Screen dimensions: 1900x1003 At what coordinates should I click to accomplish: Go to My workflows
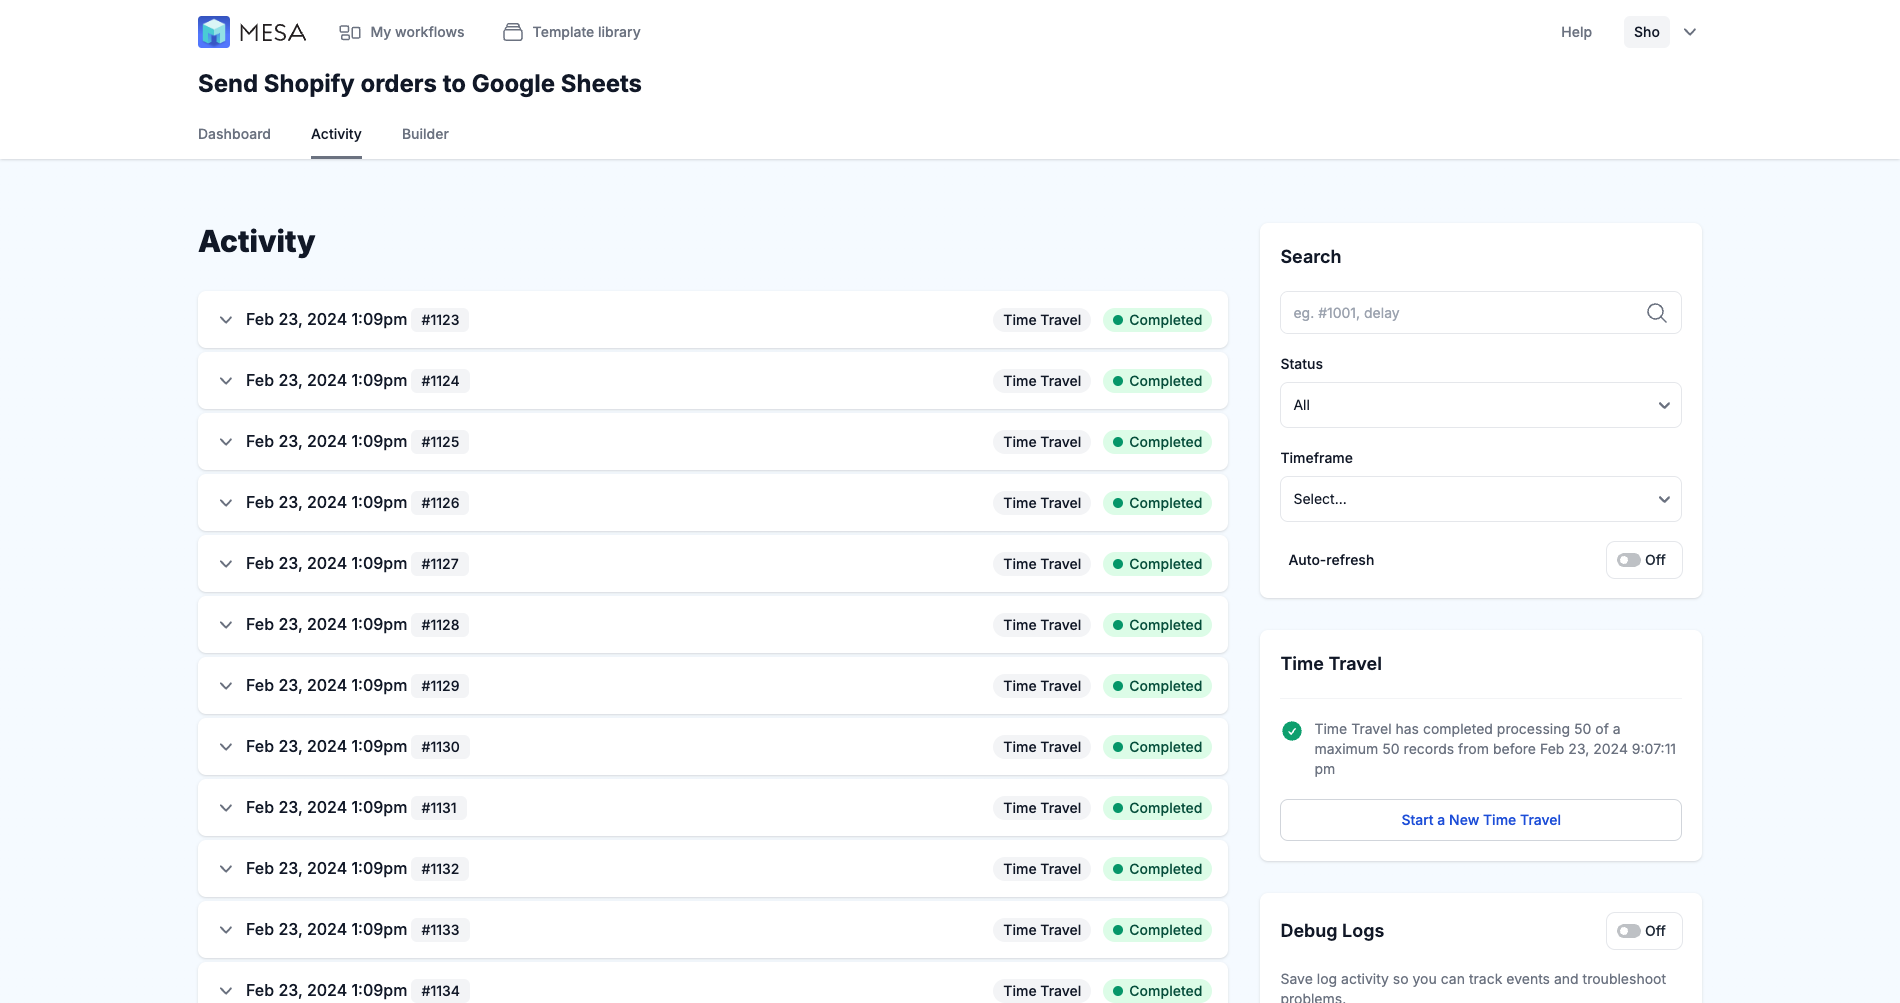[402, 32]
